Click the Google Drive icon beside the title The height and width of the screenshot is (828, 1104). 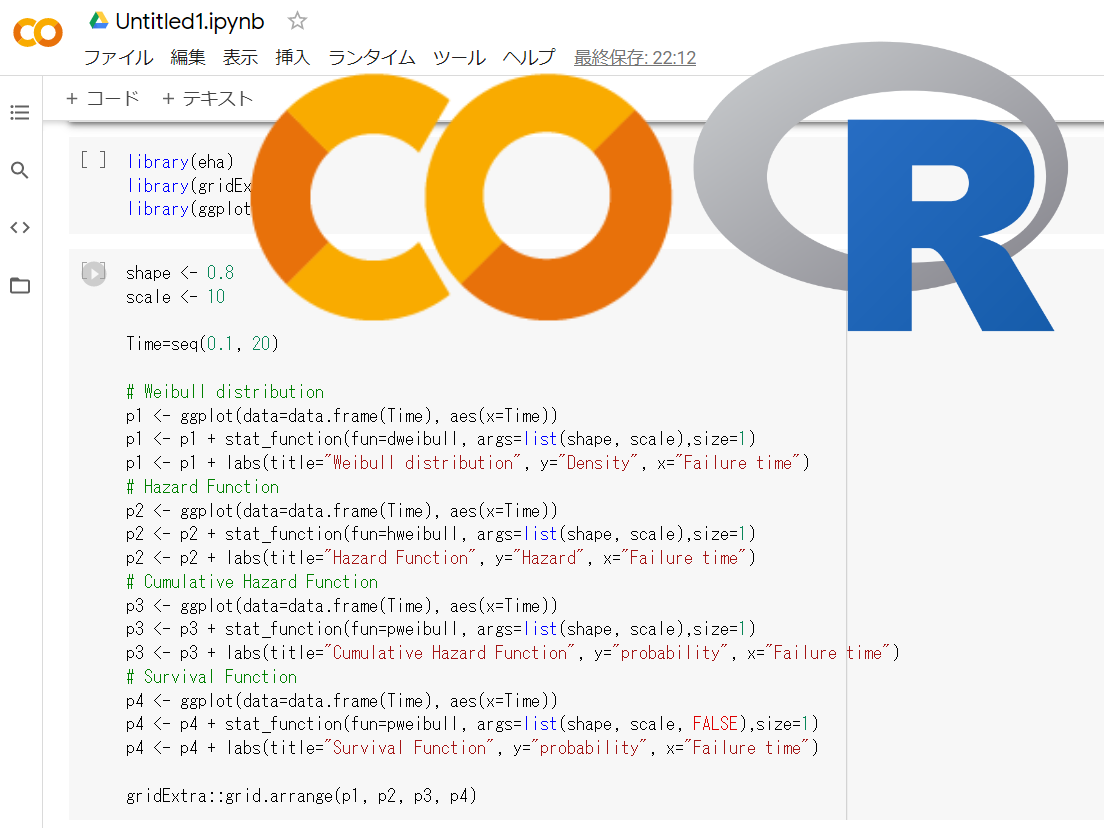point(98,20)
